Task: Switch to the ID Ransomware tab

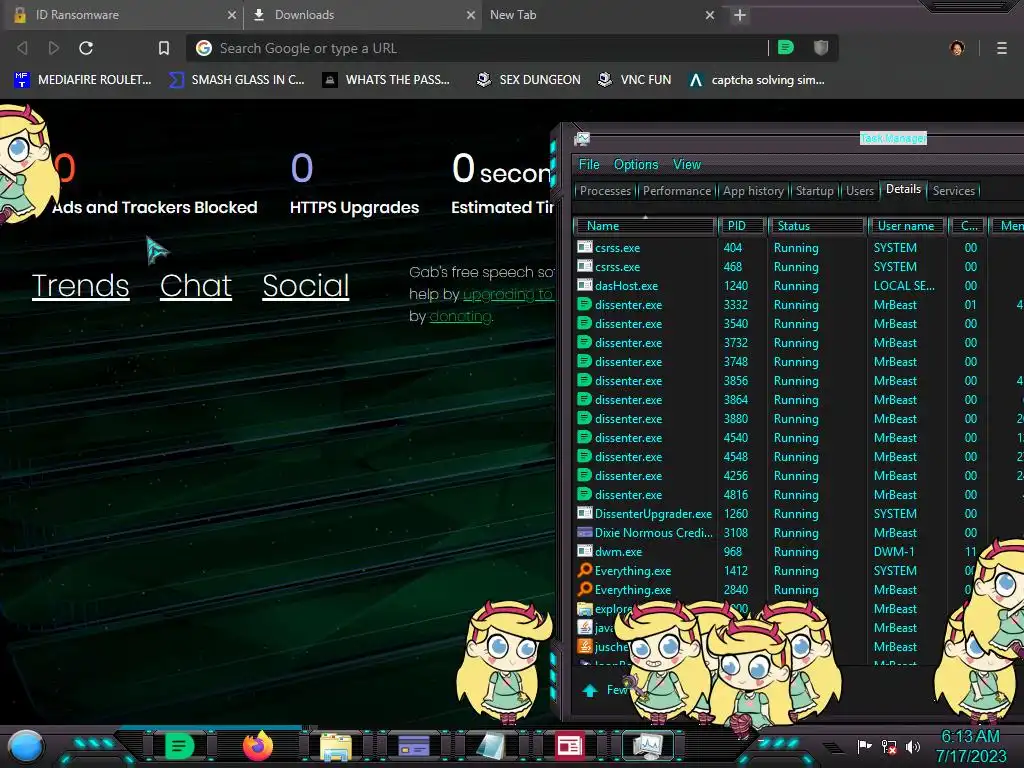Action: tap(124, 15)
